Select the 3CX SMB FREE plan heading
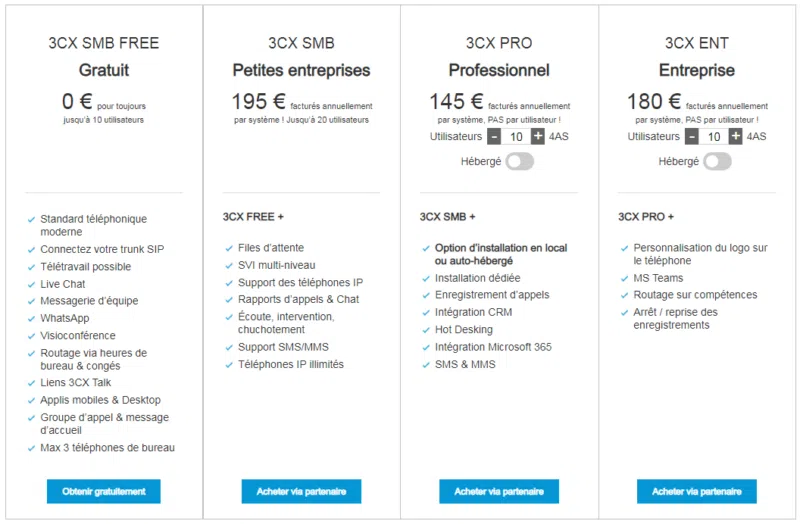 (104, 43)
